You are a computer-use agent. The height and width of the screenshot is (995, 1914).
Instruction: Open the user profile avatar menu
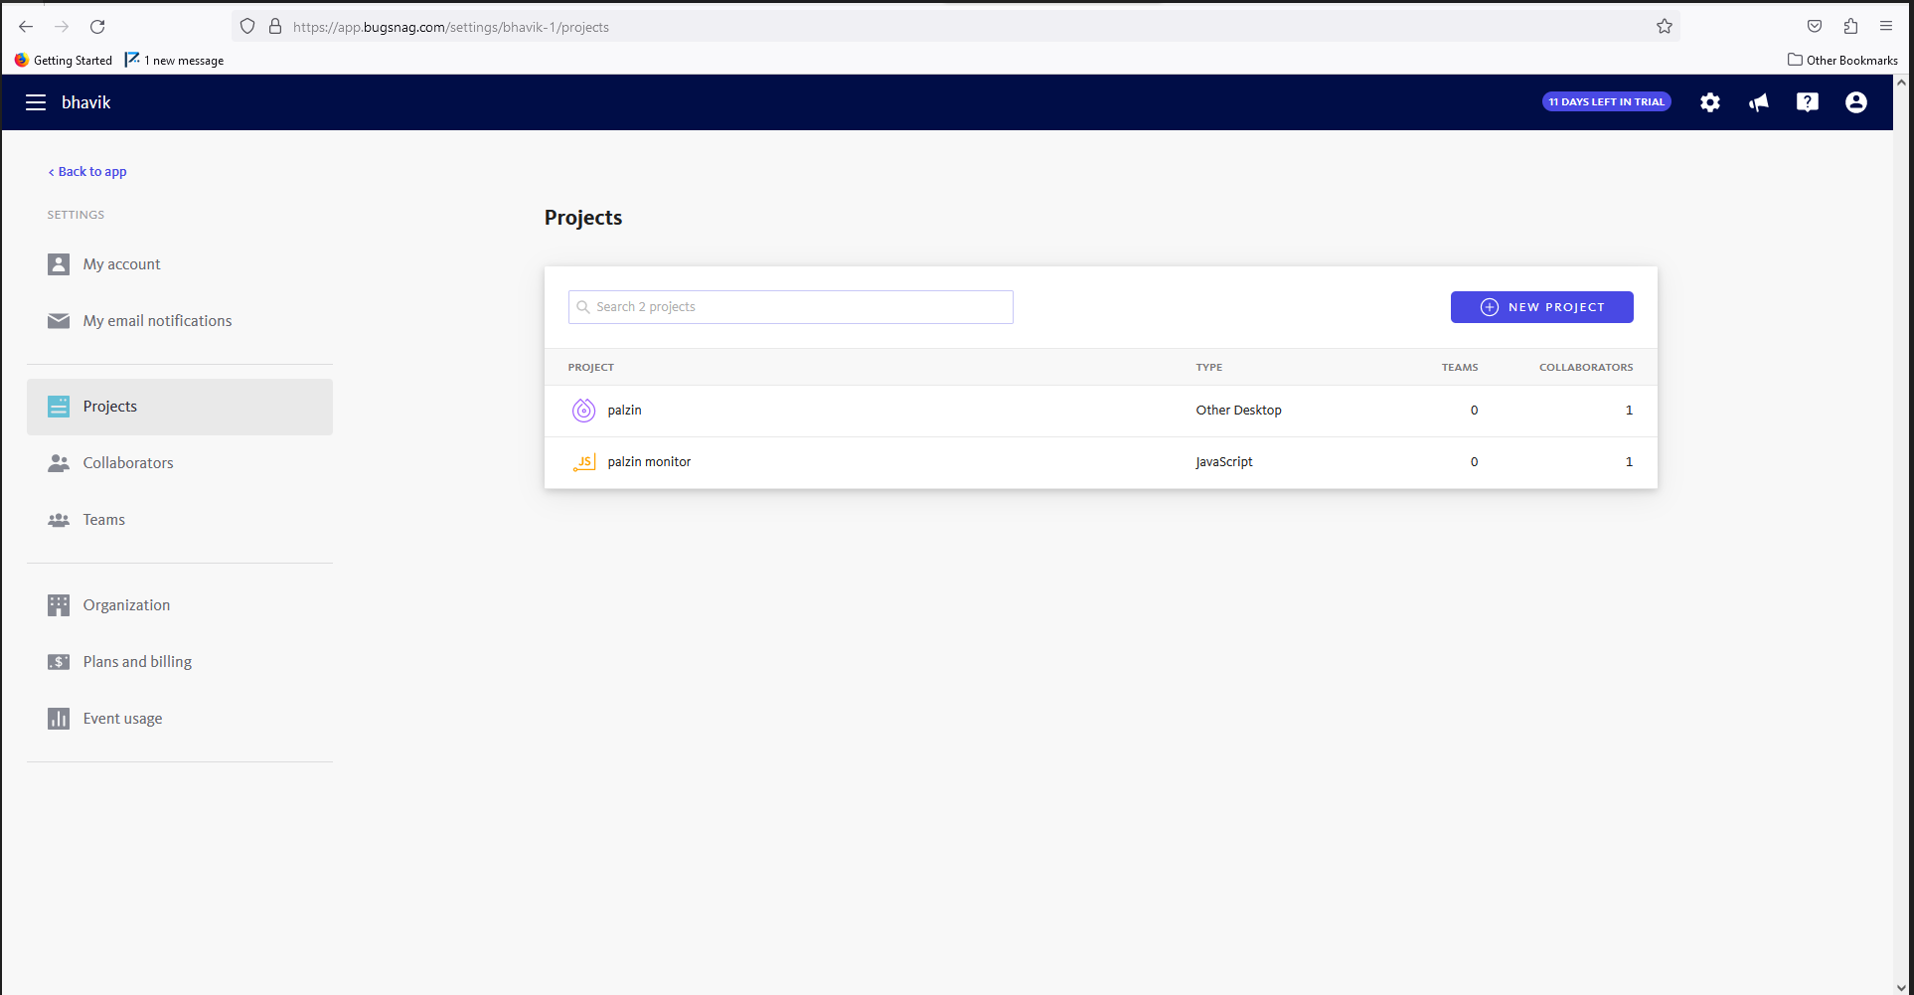tap(1856, 102)
